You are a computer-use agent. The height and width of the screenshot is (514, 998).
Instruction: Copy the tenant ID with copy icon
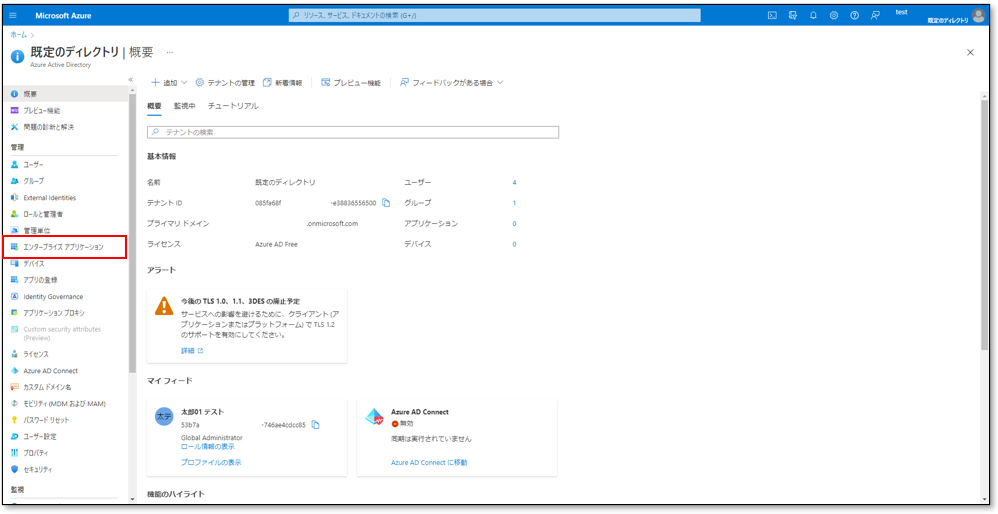click(386, 203)
